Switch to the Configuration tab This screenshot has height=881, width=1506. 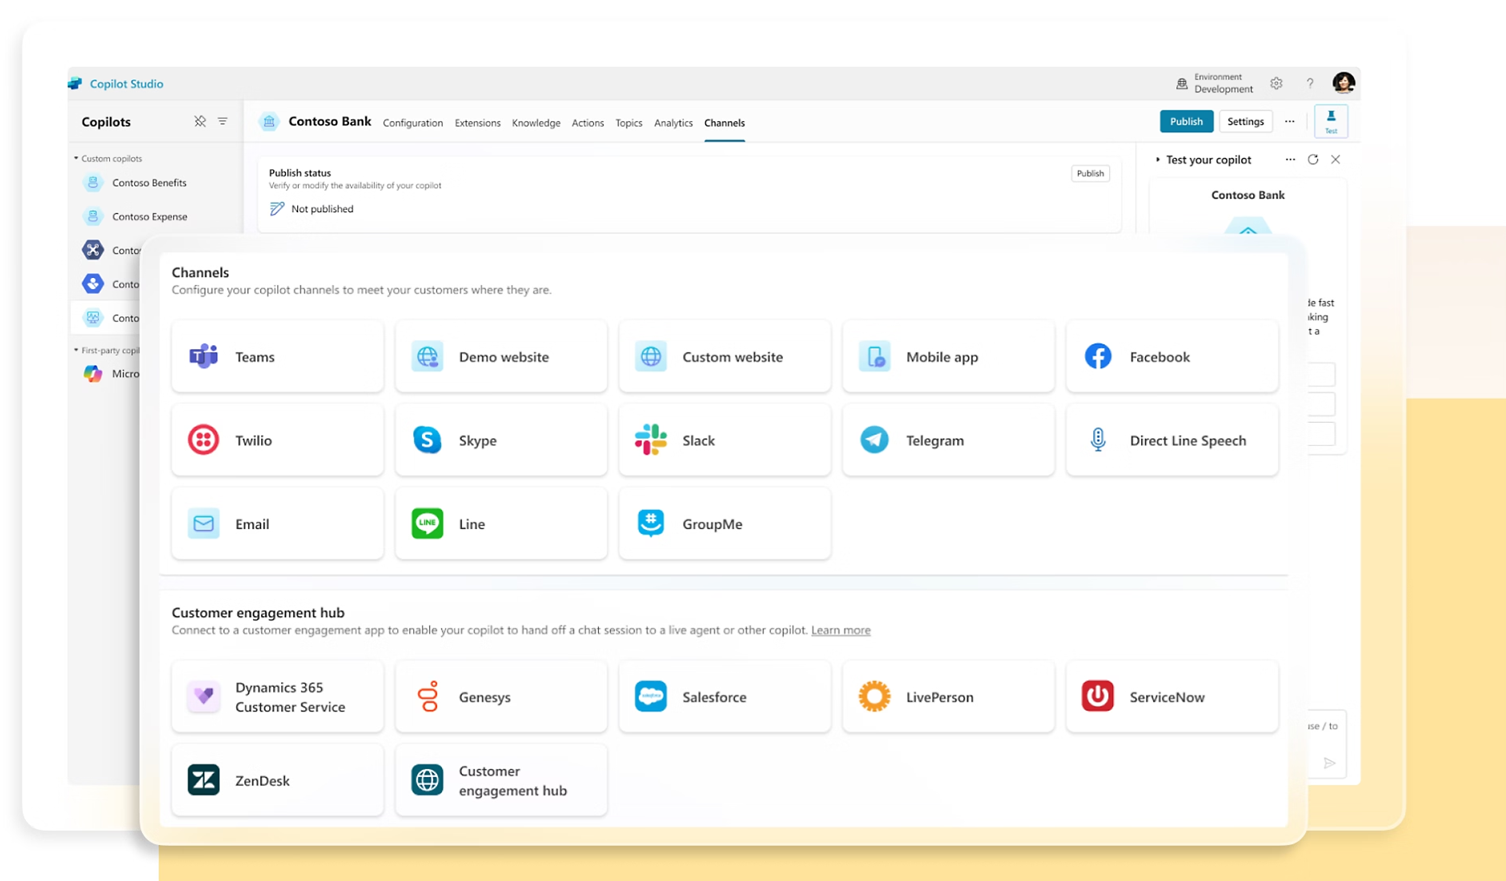413,123
